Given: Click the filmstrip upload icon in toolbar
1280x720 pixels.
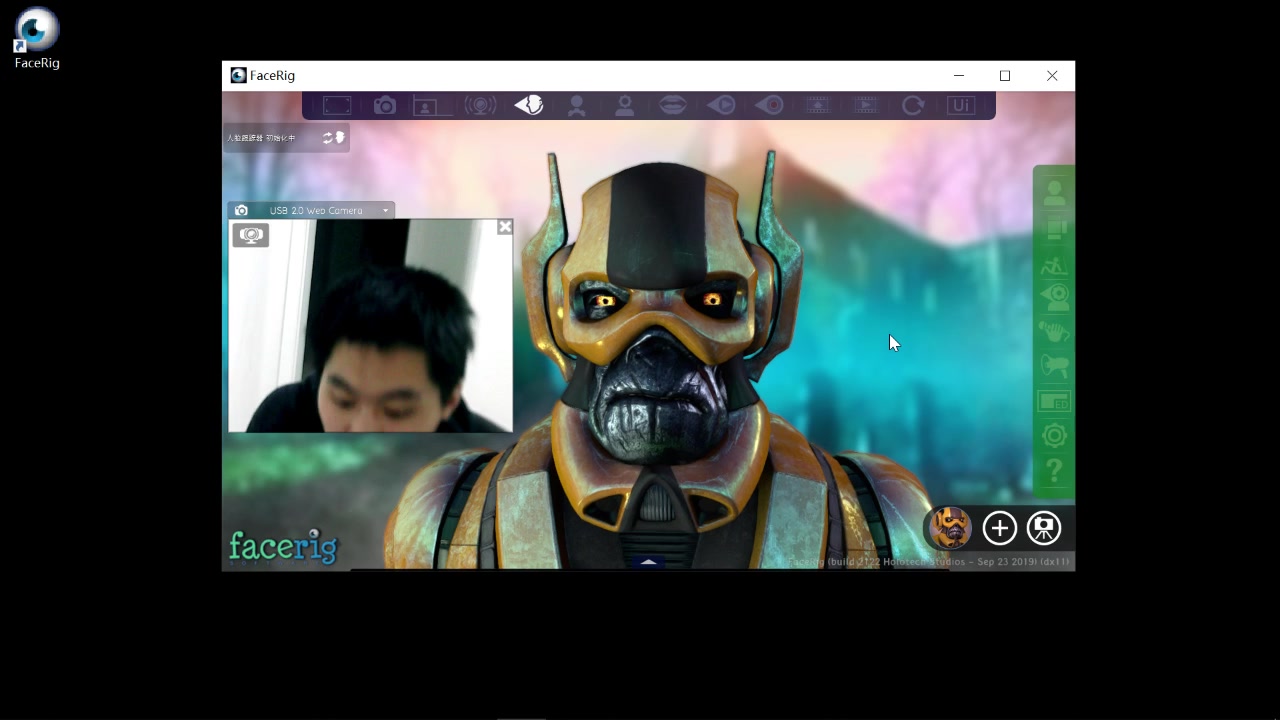Looking at the screenshot, I should point(817,105).
